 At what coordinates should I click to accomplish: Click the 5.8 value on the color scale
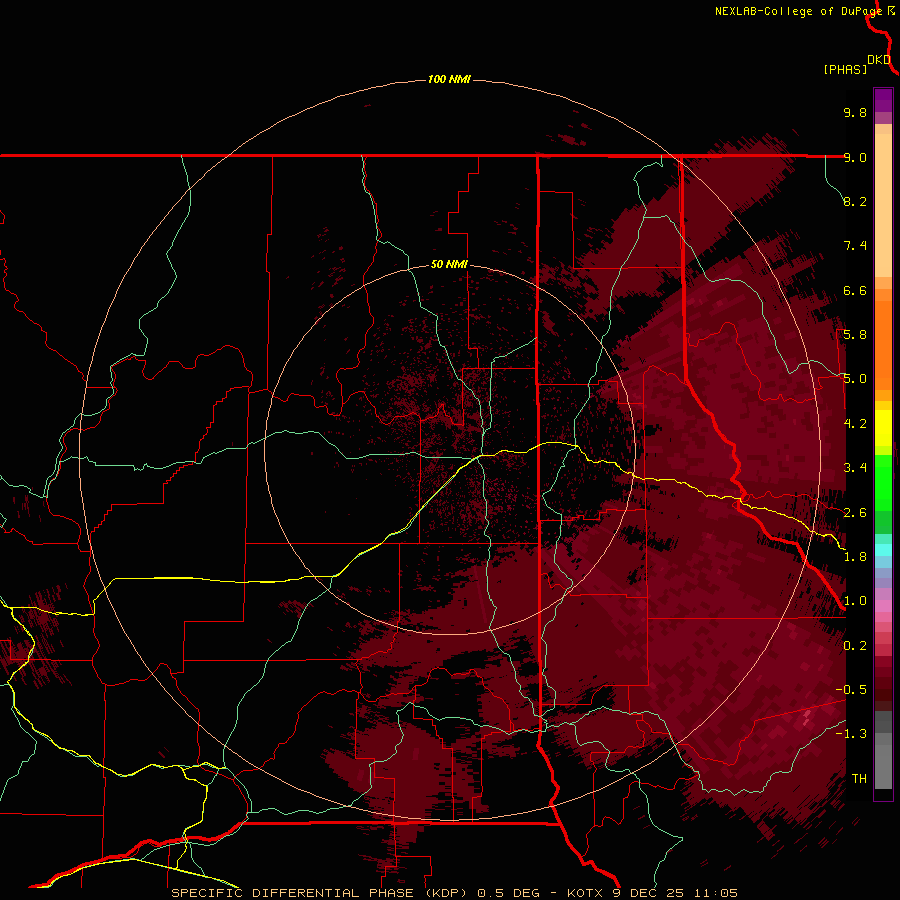pyautogui.click(x=855, y=335)
